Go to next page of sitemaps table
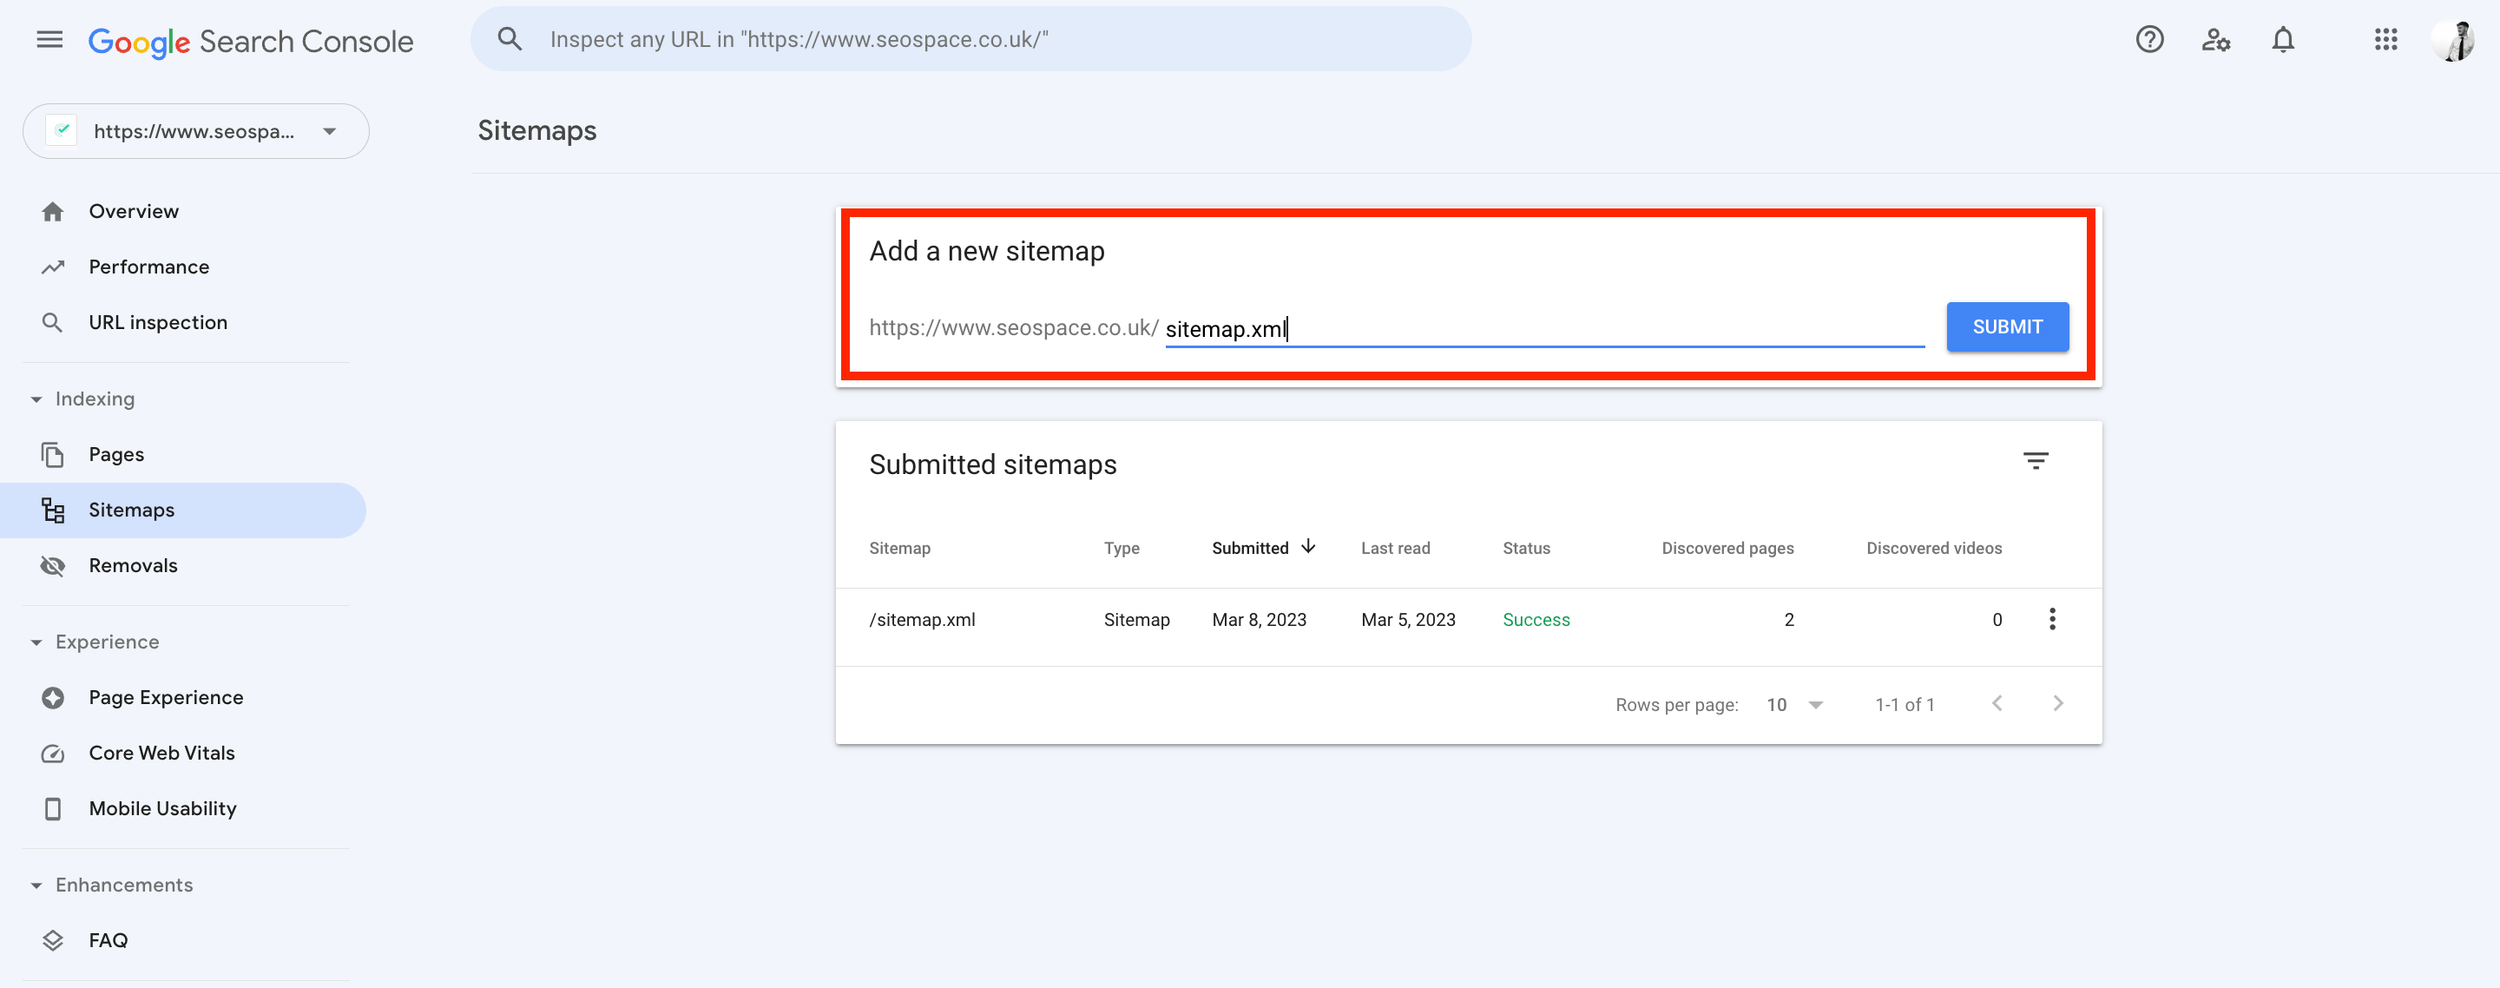 pos(2058,703)
